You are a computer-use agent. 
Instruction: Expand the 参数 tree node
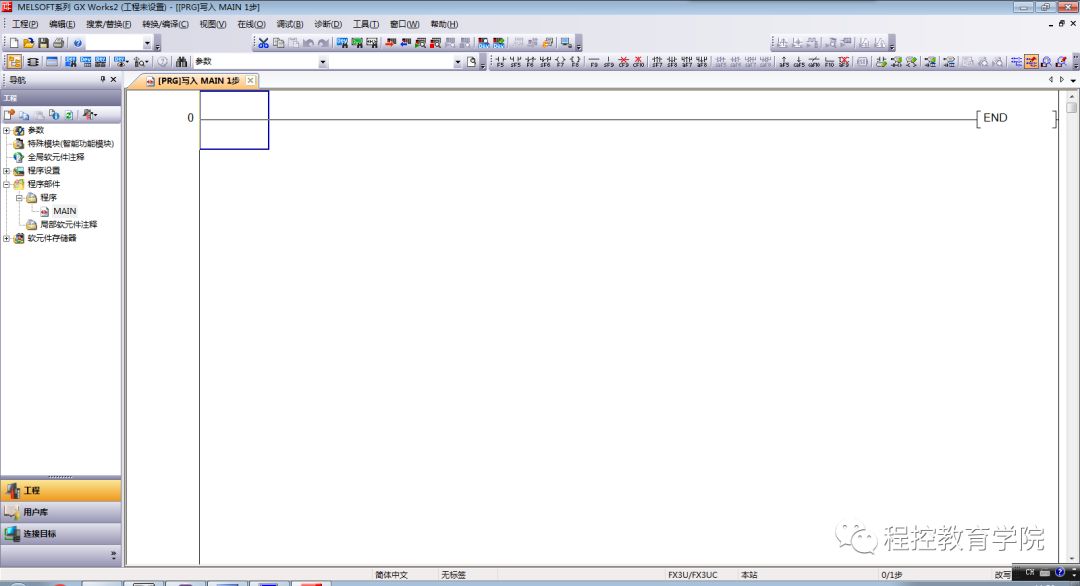click(x=7, y=130)
